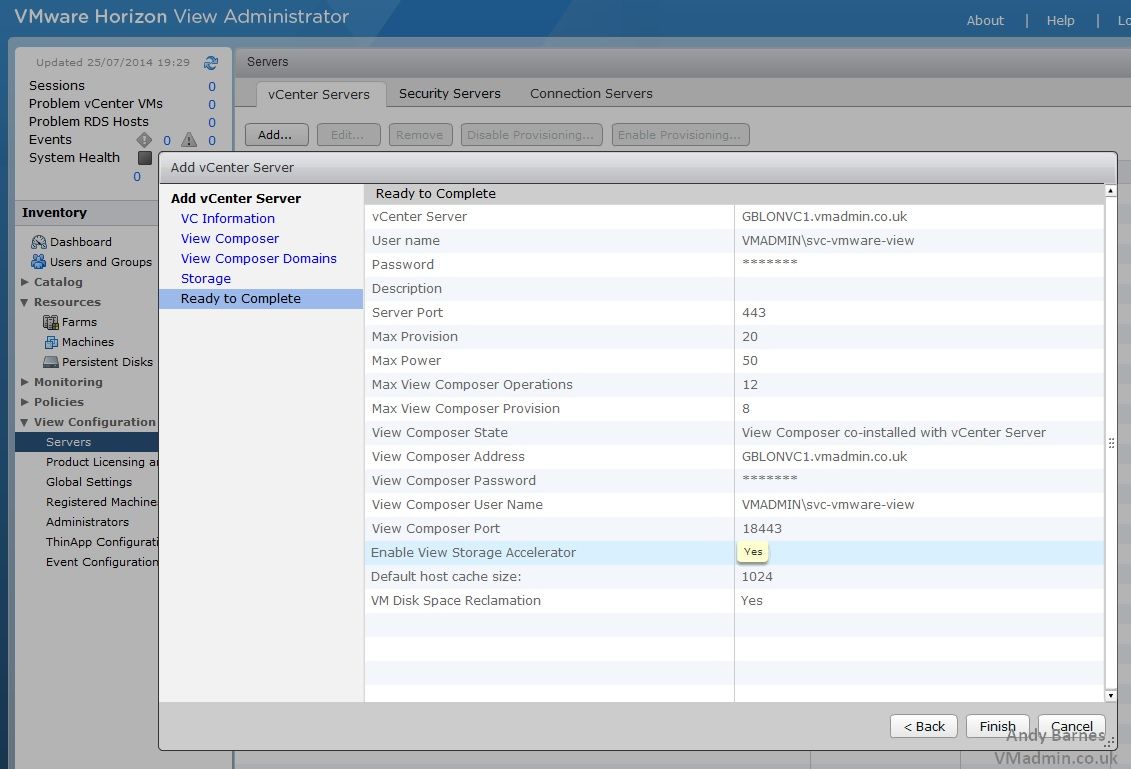Open Global Settings in the sidebar

pyautogui.click(x=89, y=482)
